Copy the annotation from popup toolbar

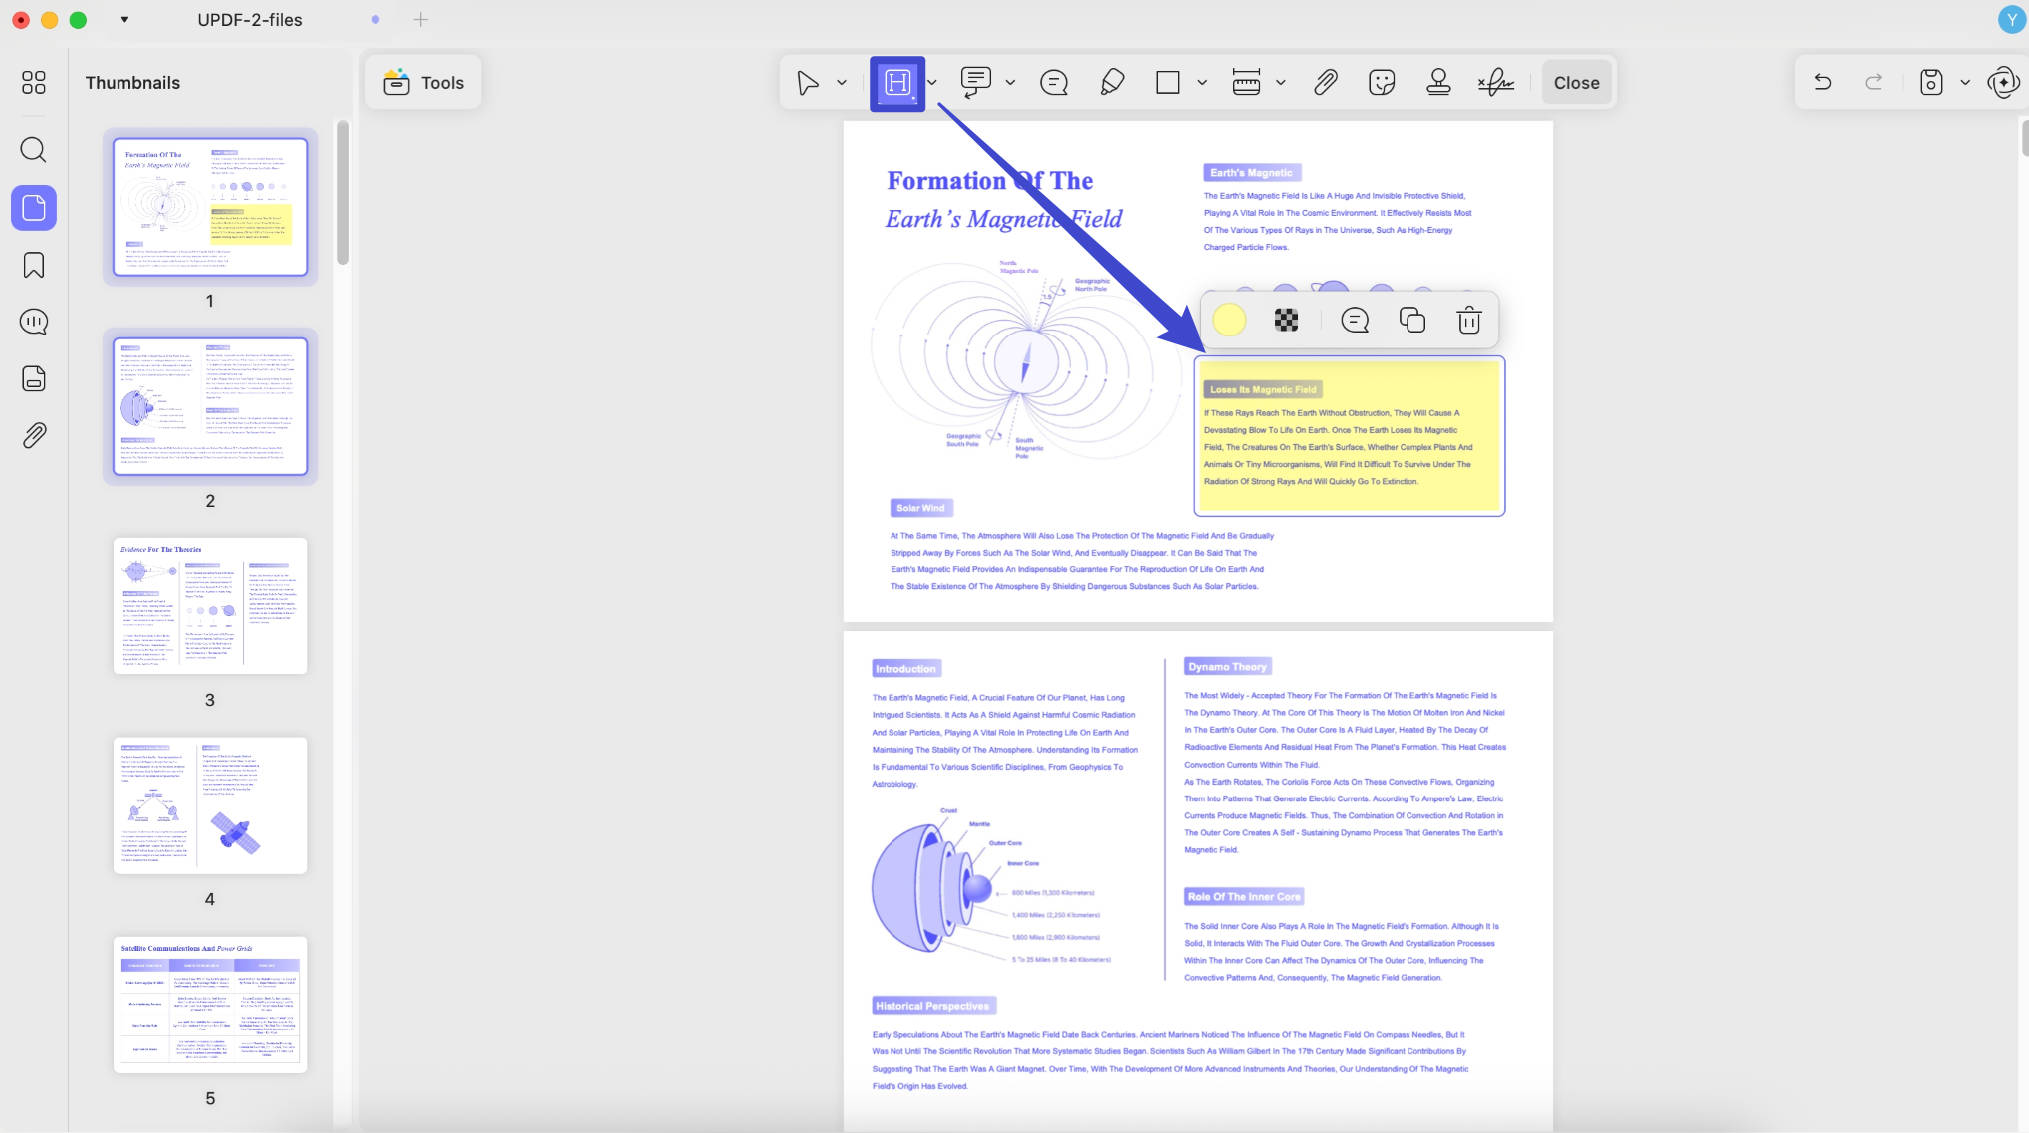pos(1411,320)
